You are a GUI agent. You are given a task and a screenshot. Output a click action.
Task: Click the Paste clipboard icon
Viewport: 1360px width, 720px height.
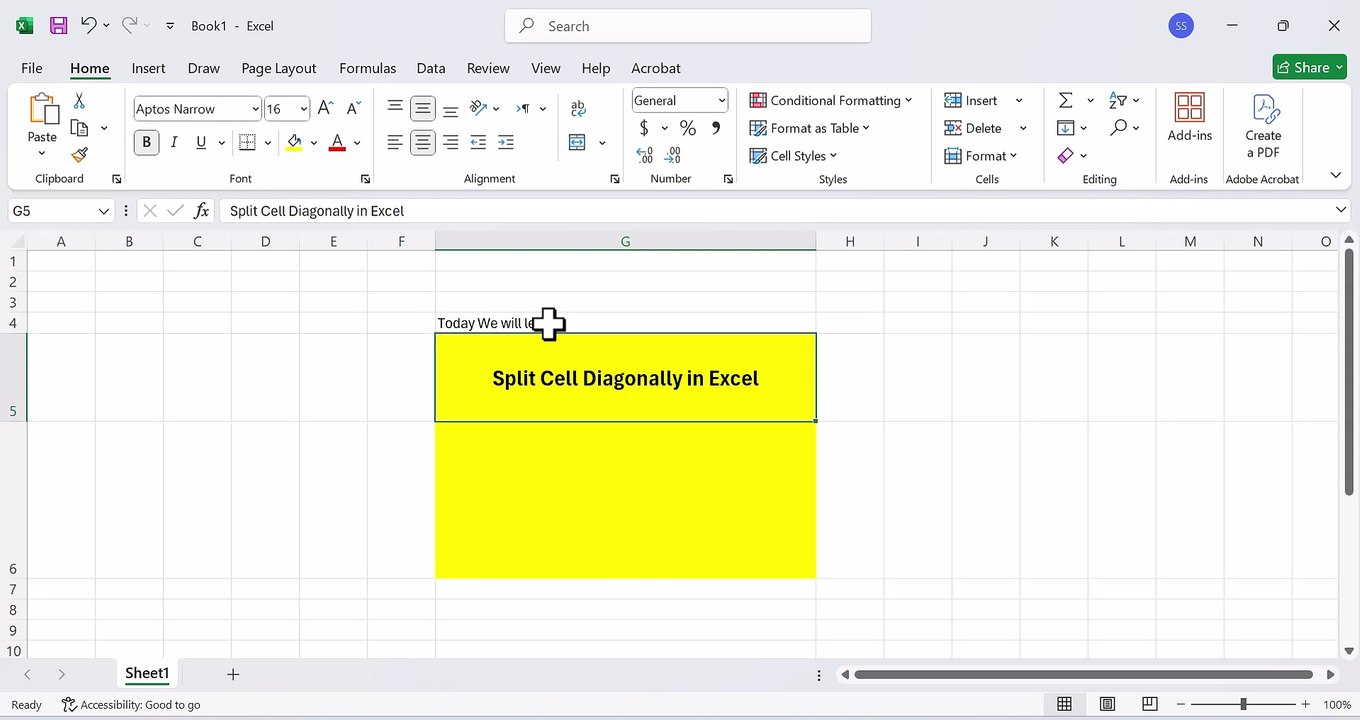point(42,110)
